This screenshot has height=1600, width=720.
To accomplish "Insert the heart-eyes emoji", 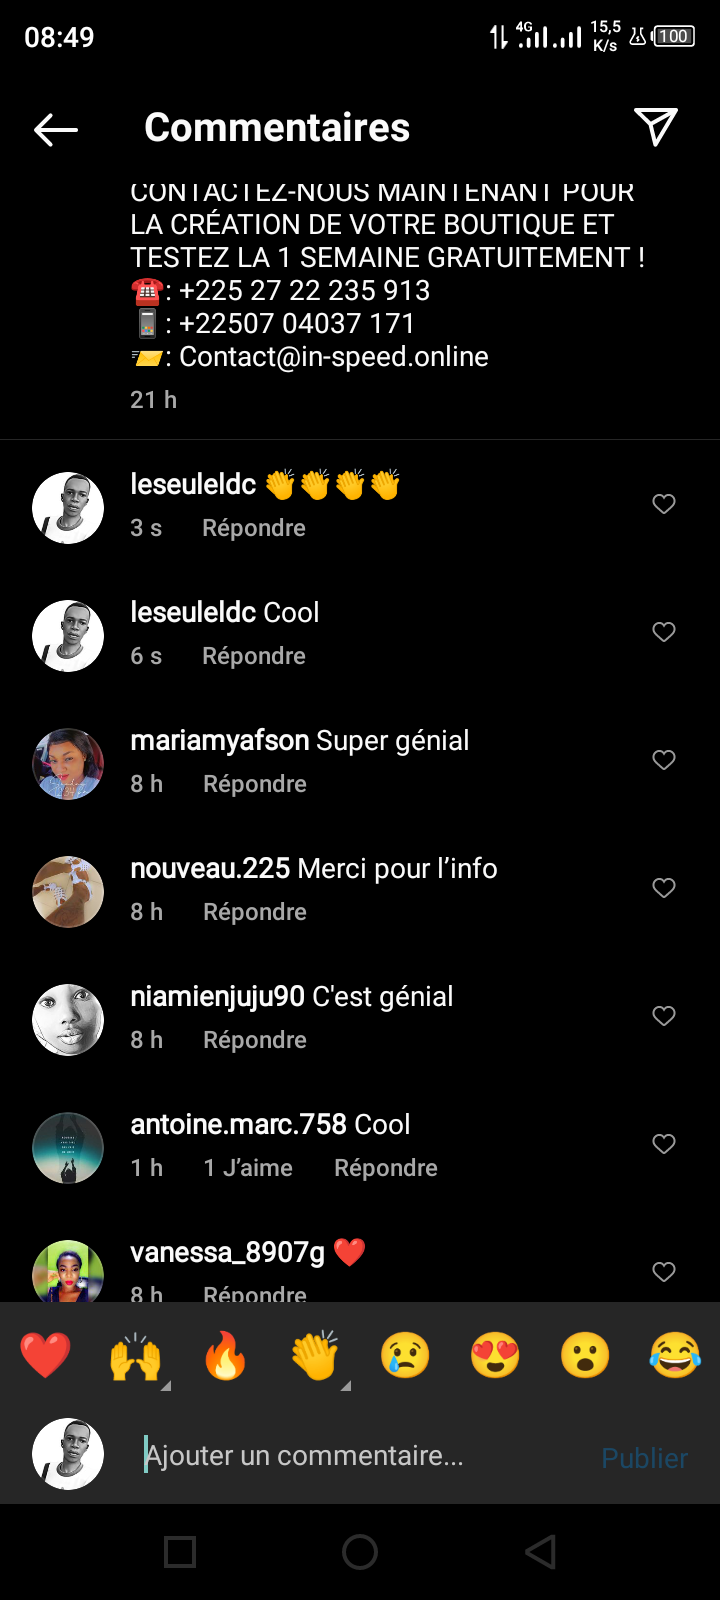I will pyautogui.click(x=495, y=1357).
